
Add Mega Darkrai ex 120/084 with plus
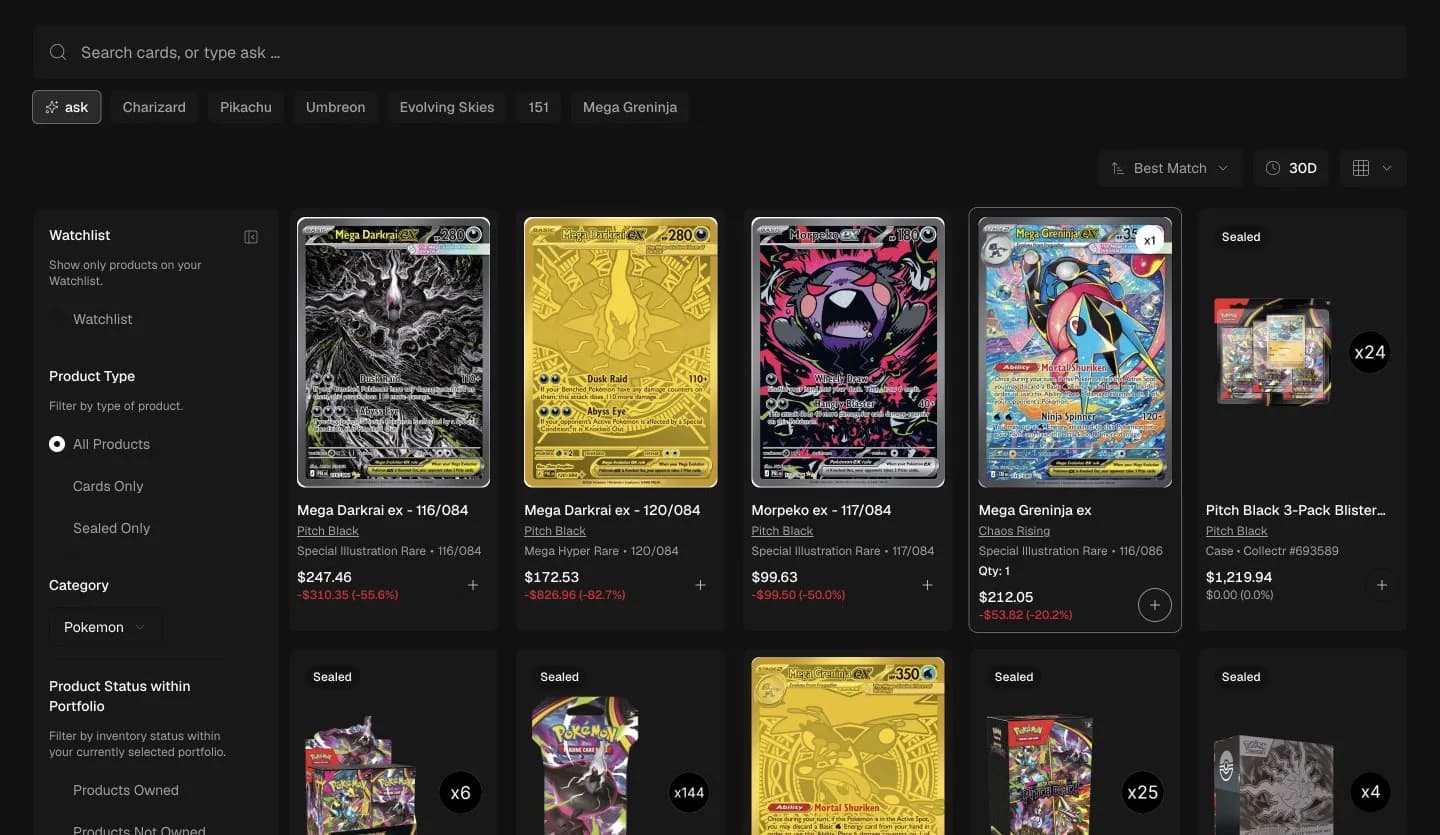[700, 585]
